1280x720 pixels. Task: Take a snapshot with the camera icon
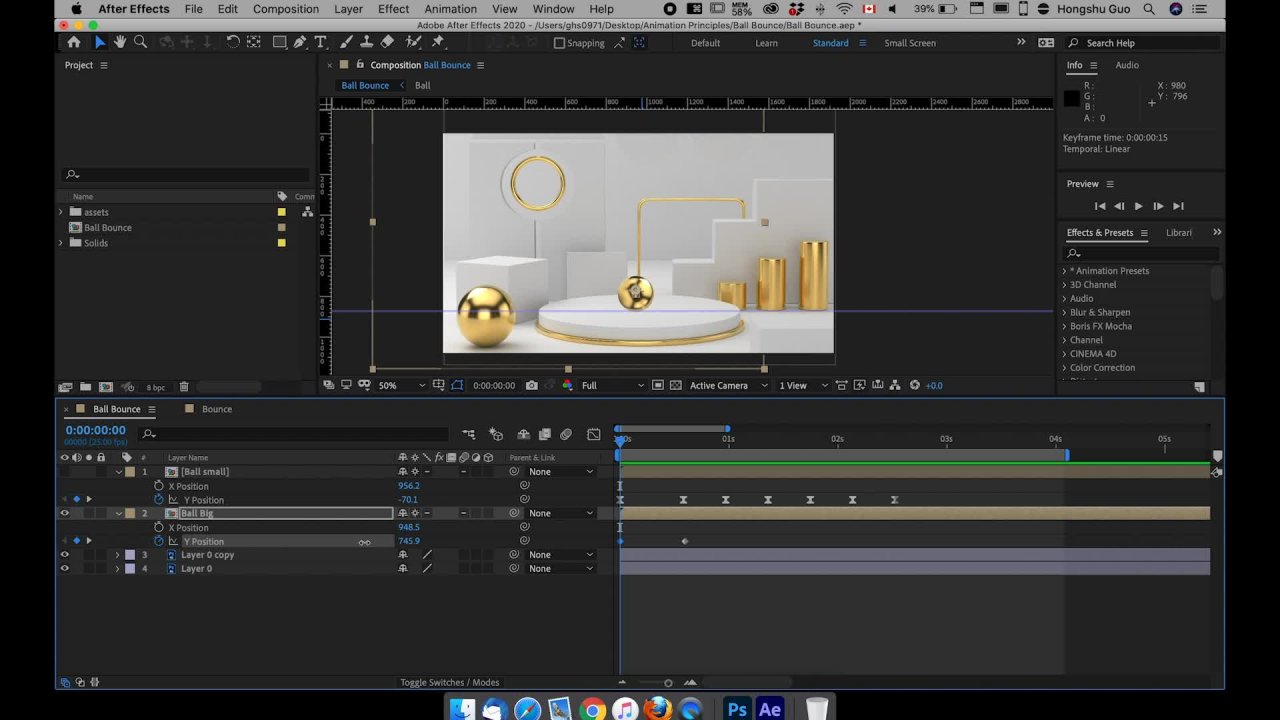point(531,385)
